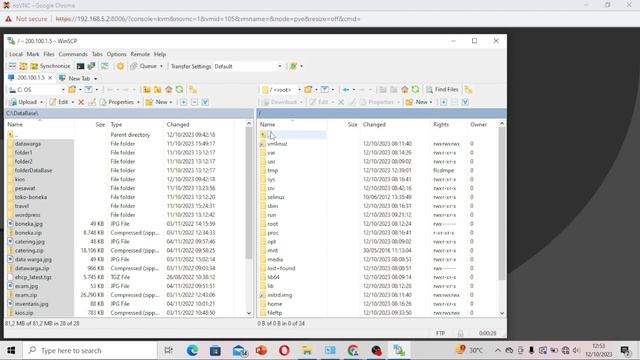
Task: Open the Local menu
Action: click(16, 54)
